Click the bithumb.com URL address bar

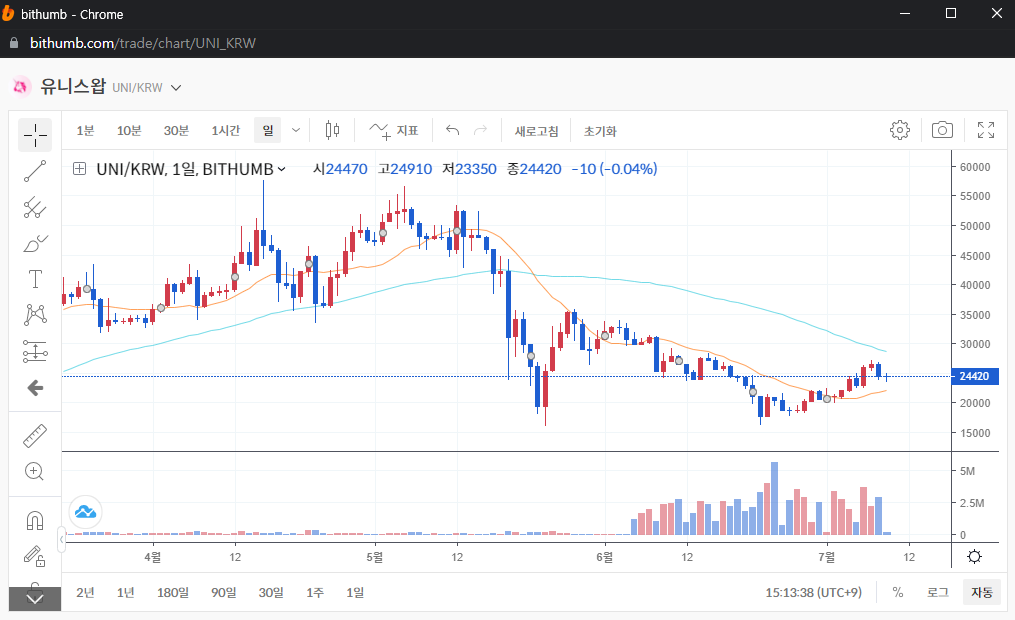coord(142,43)
